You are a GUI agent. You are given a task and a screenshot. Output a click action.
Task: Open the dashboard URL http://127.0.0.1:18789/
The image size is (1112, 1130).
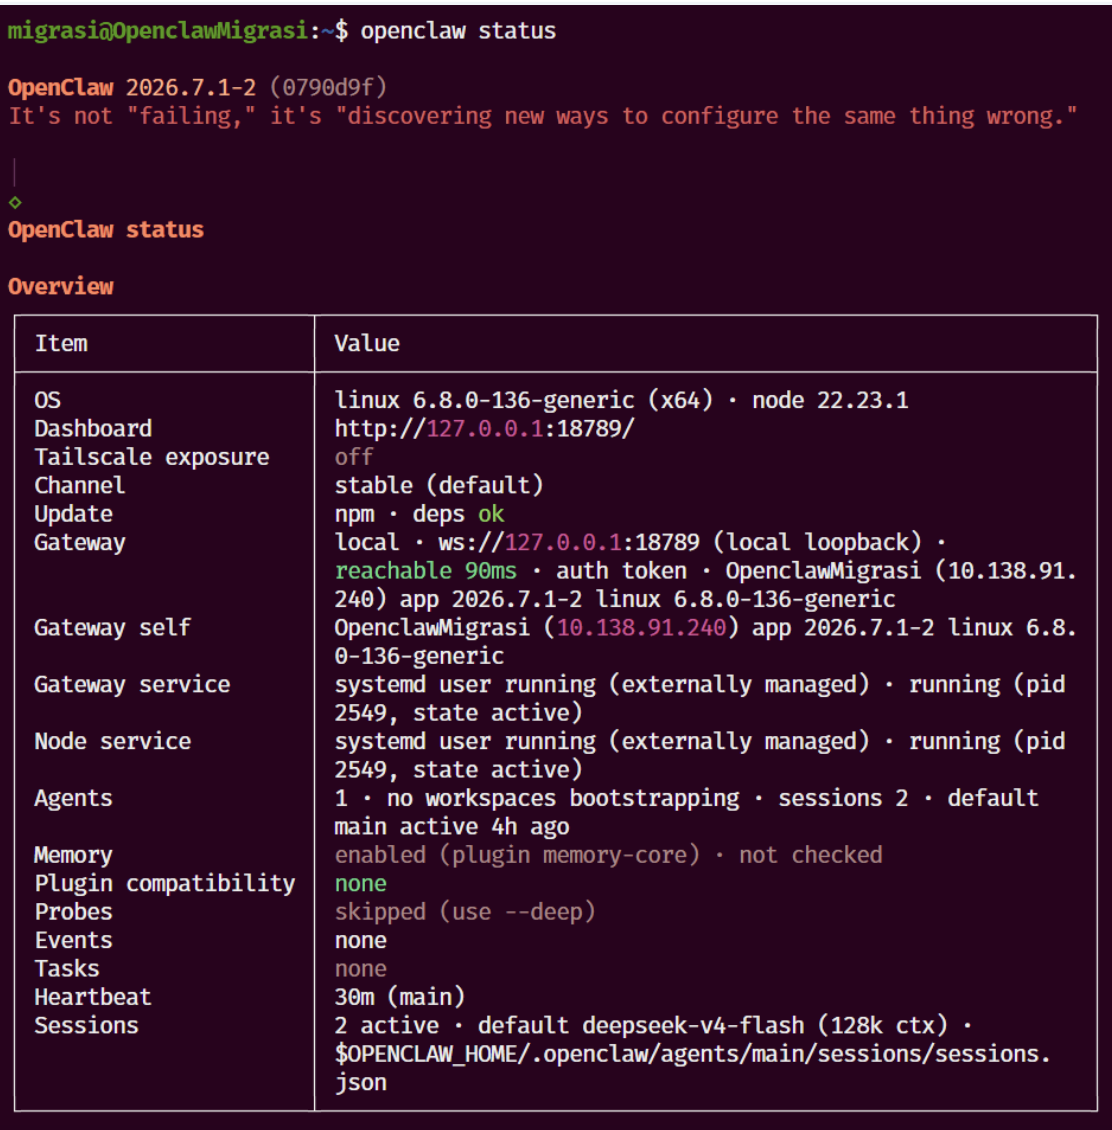(x=484, y=429)
